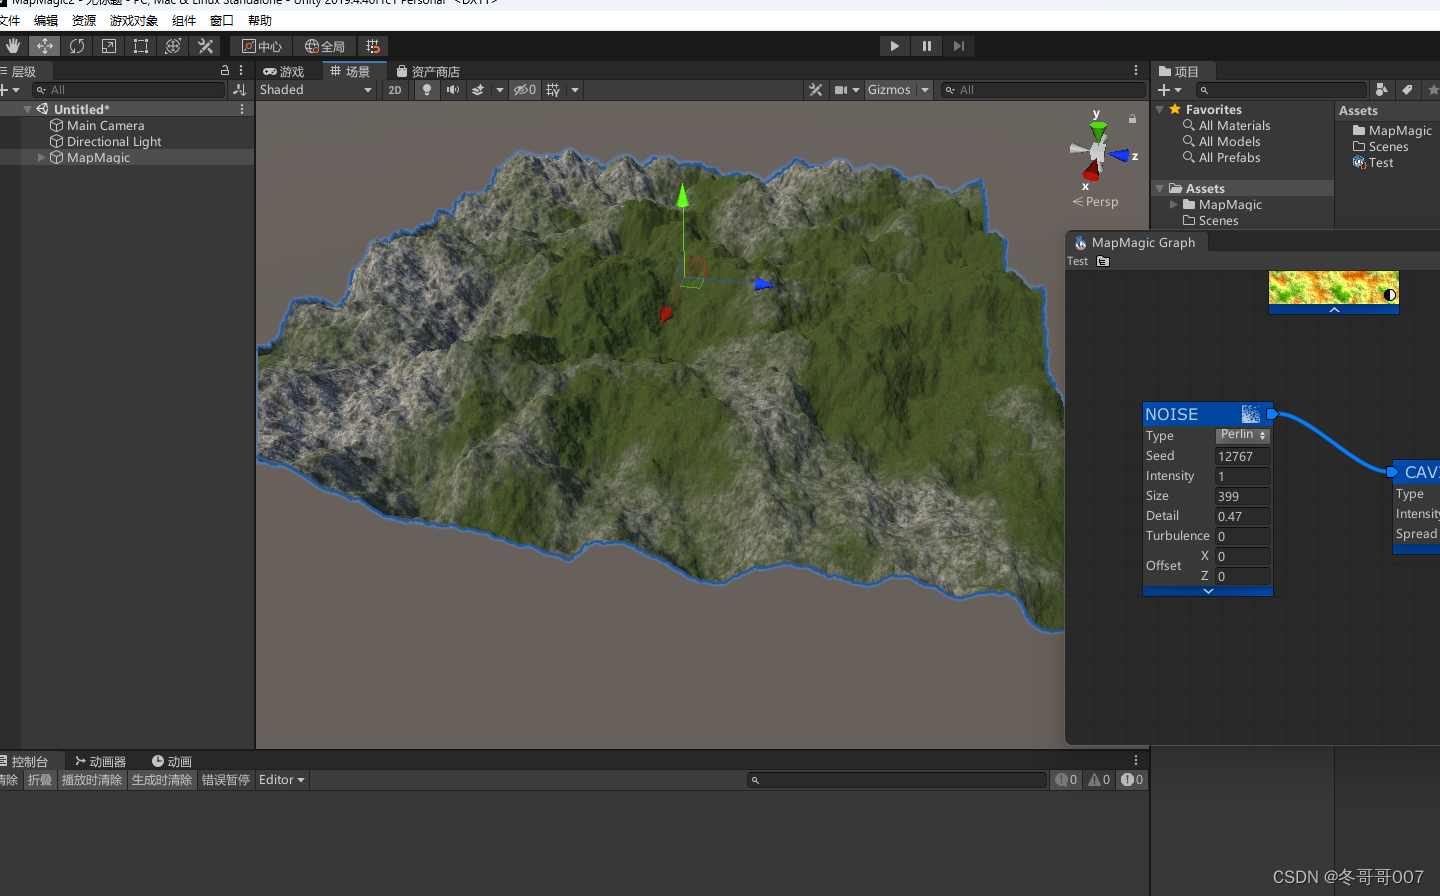Toggle scene visibility count button
Viewport: 1440px width, 896px height.
tap(524, 89)
